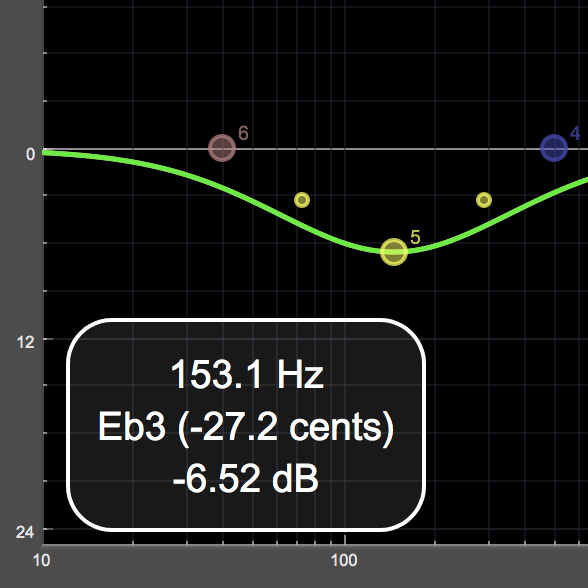Click the number 5 band label
This screenshot has height=588, width=588.
415,237
